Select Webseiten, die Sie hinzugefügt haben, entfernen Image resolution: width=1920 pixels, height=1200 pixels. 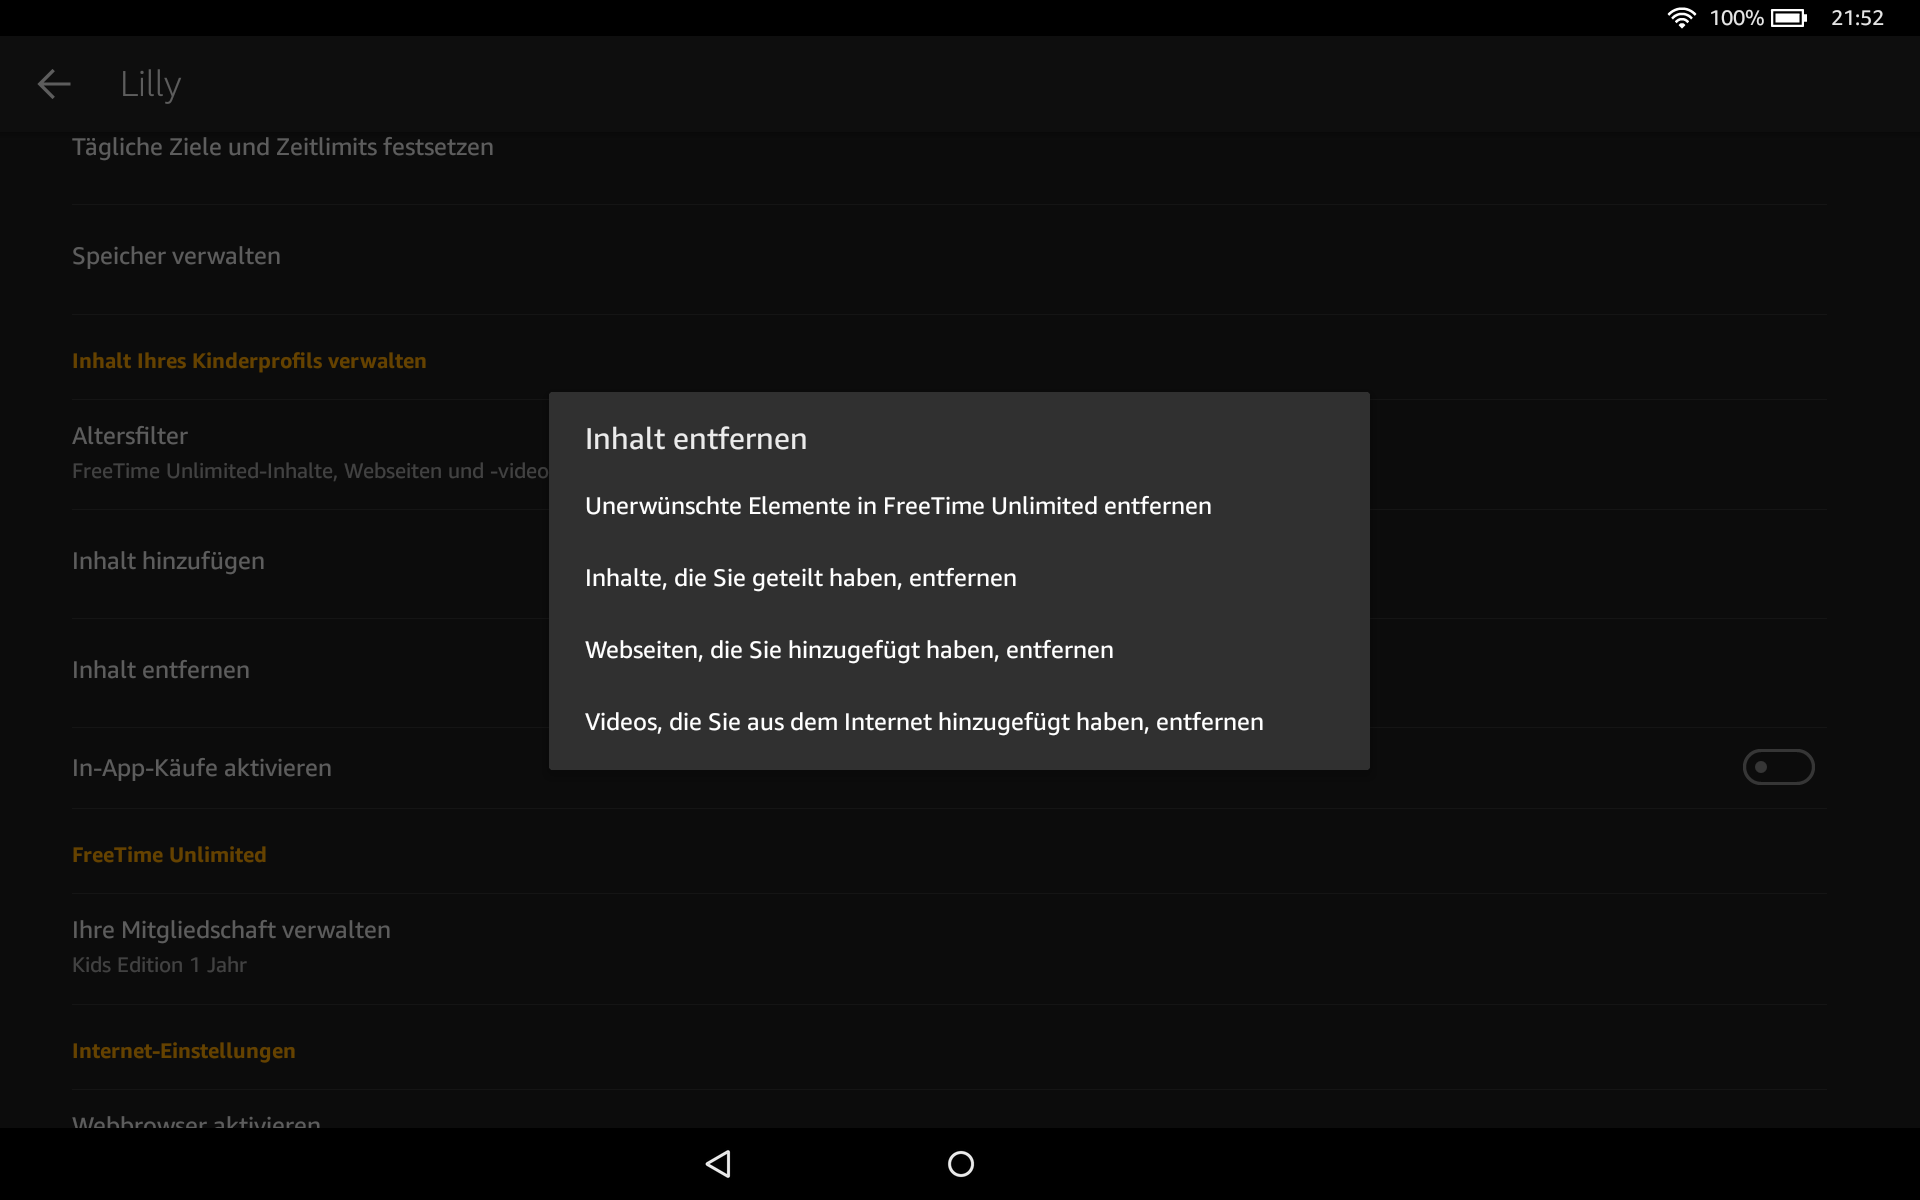(848, 650)
